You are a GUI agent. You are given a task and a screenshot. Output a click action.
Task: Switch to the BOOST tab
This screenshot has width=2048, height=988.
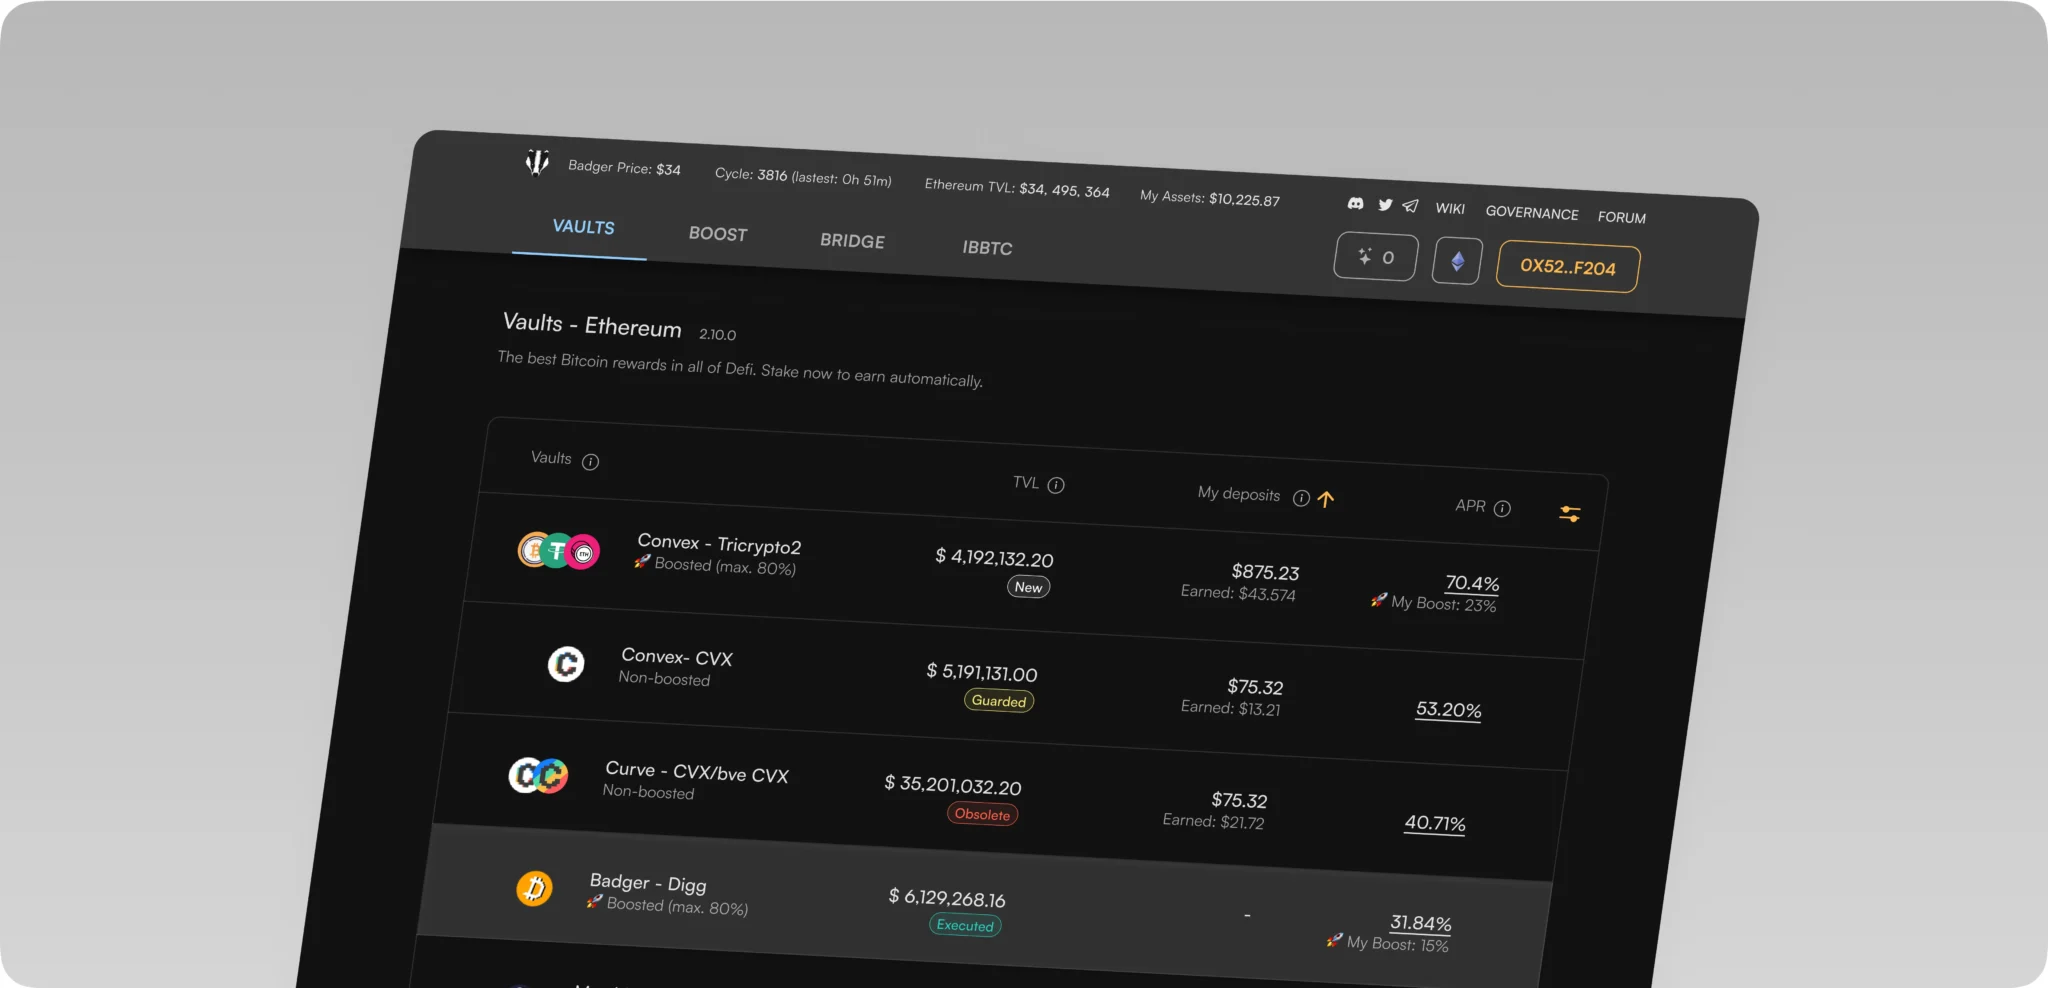718,234
